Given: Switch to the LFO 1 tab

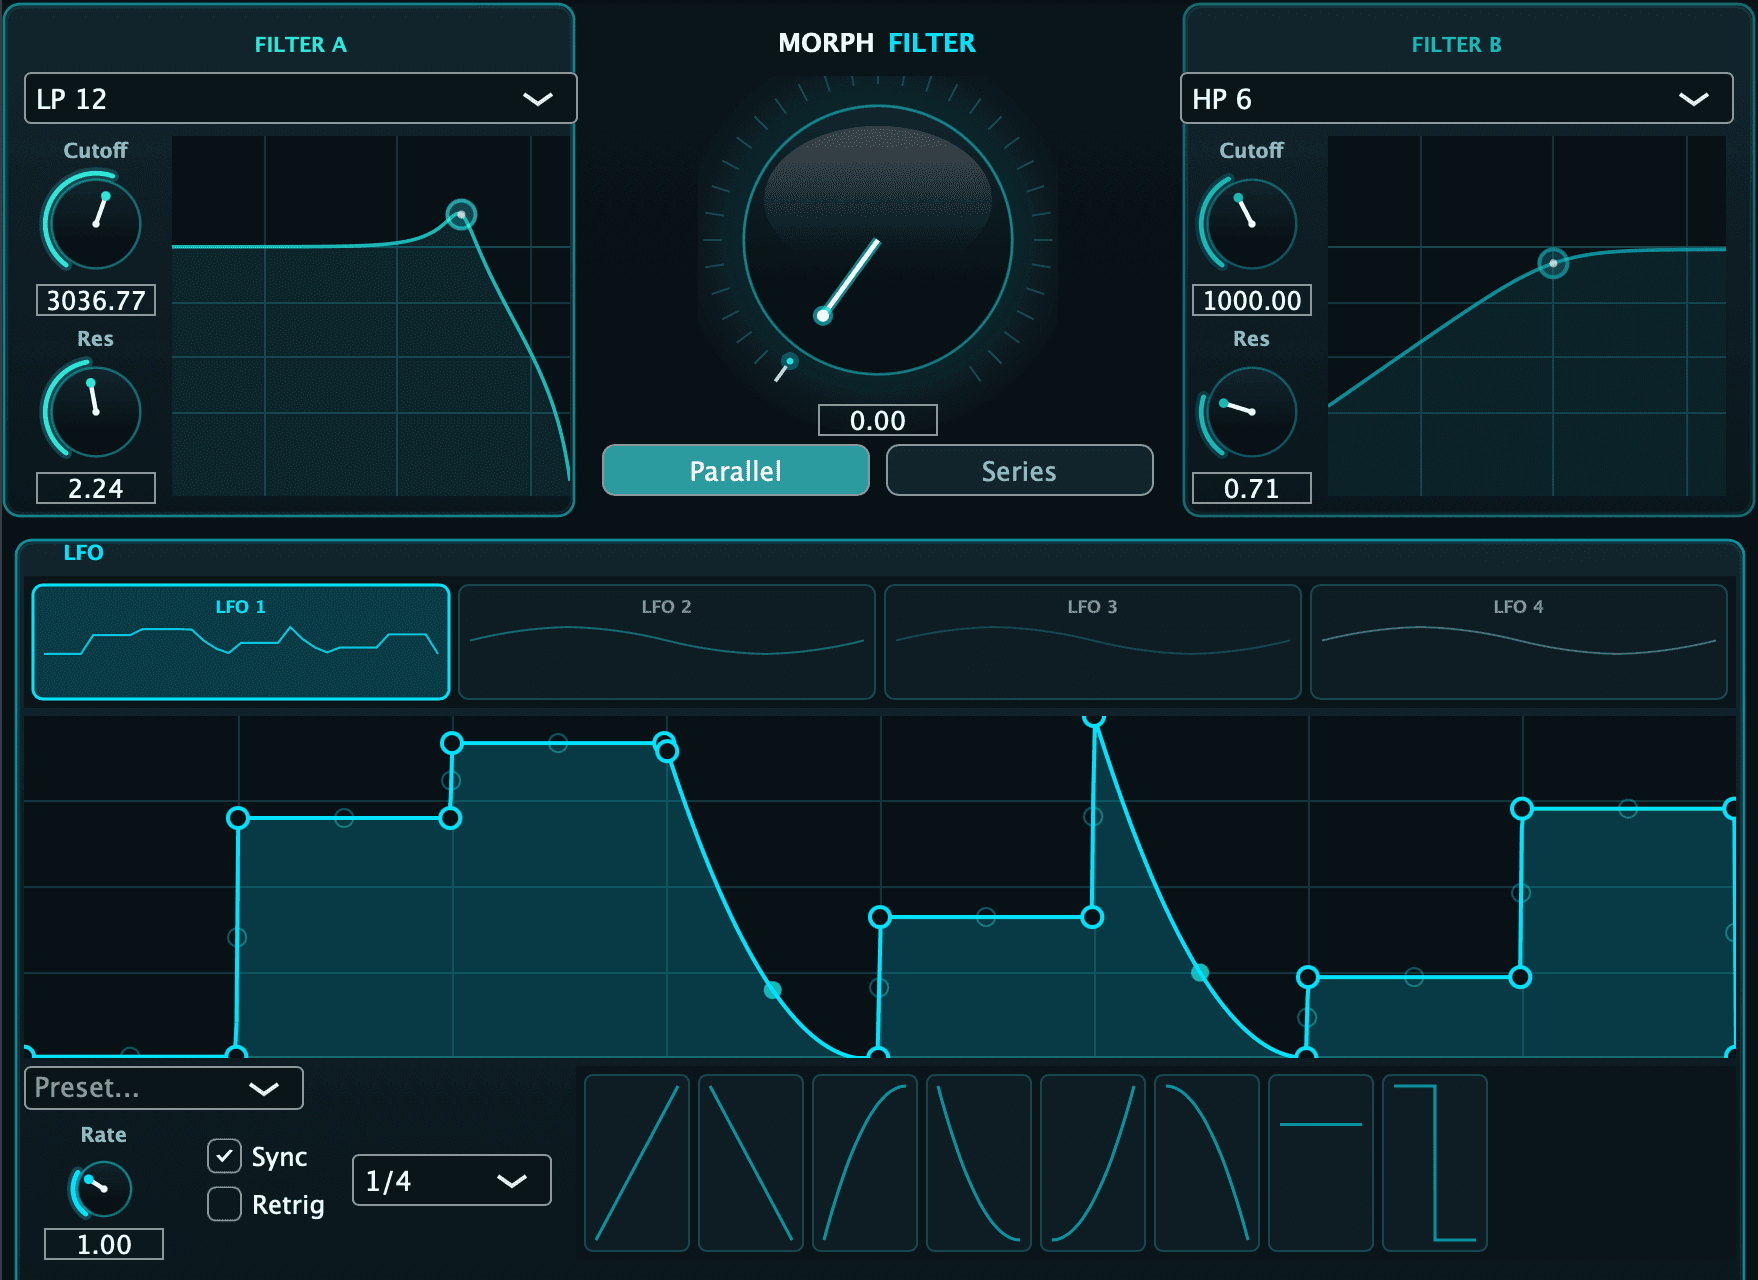Looking at the screenshot, I should pos(241,642).
